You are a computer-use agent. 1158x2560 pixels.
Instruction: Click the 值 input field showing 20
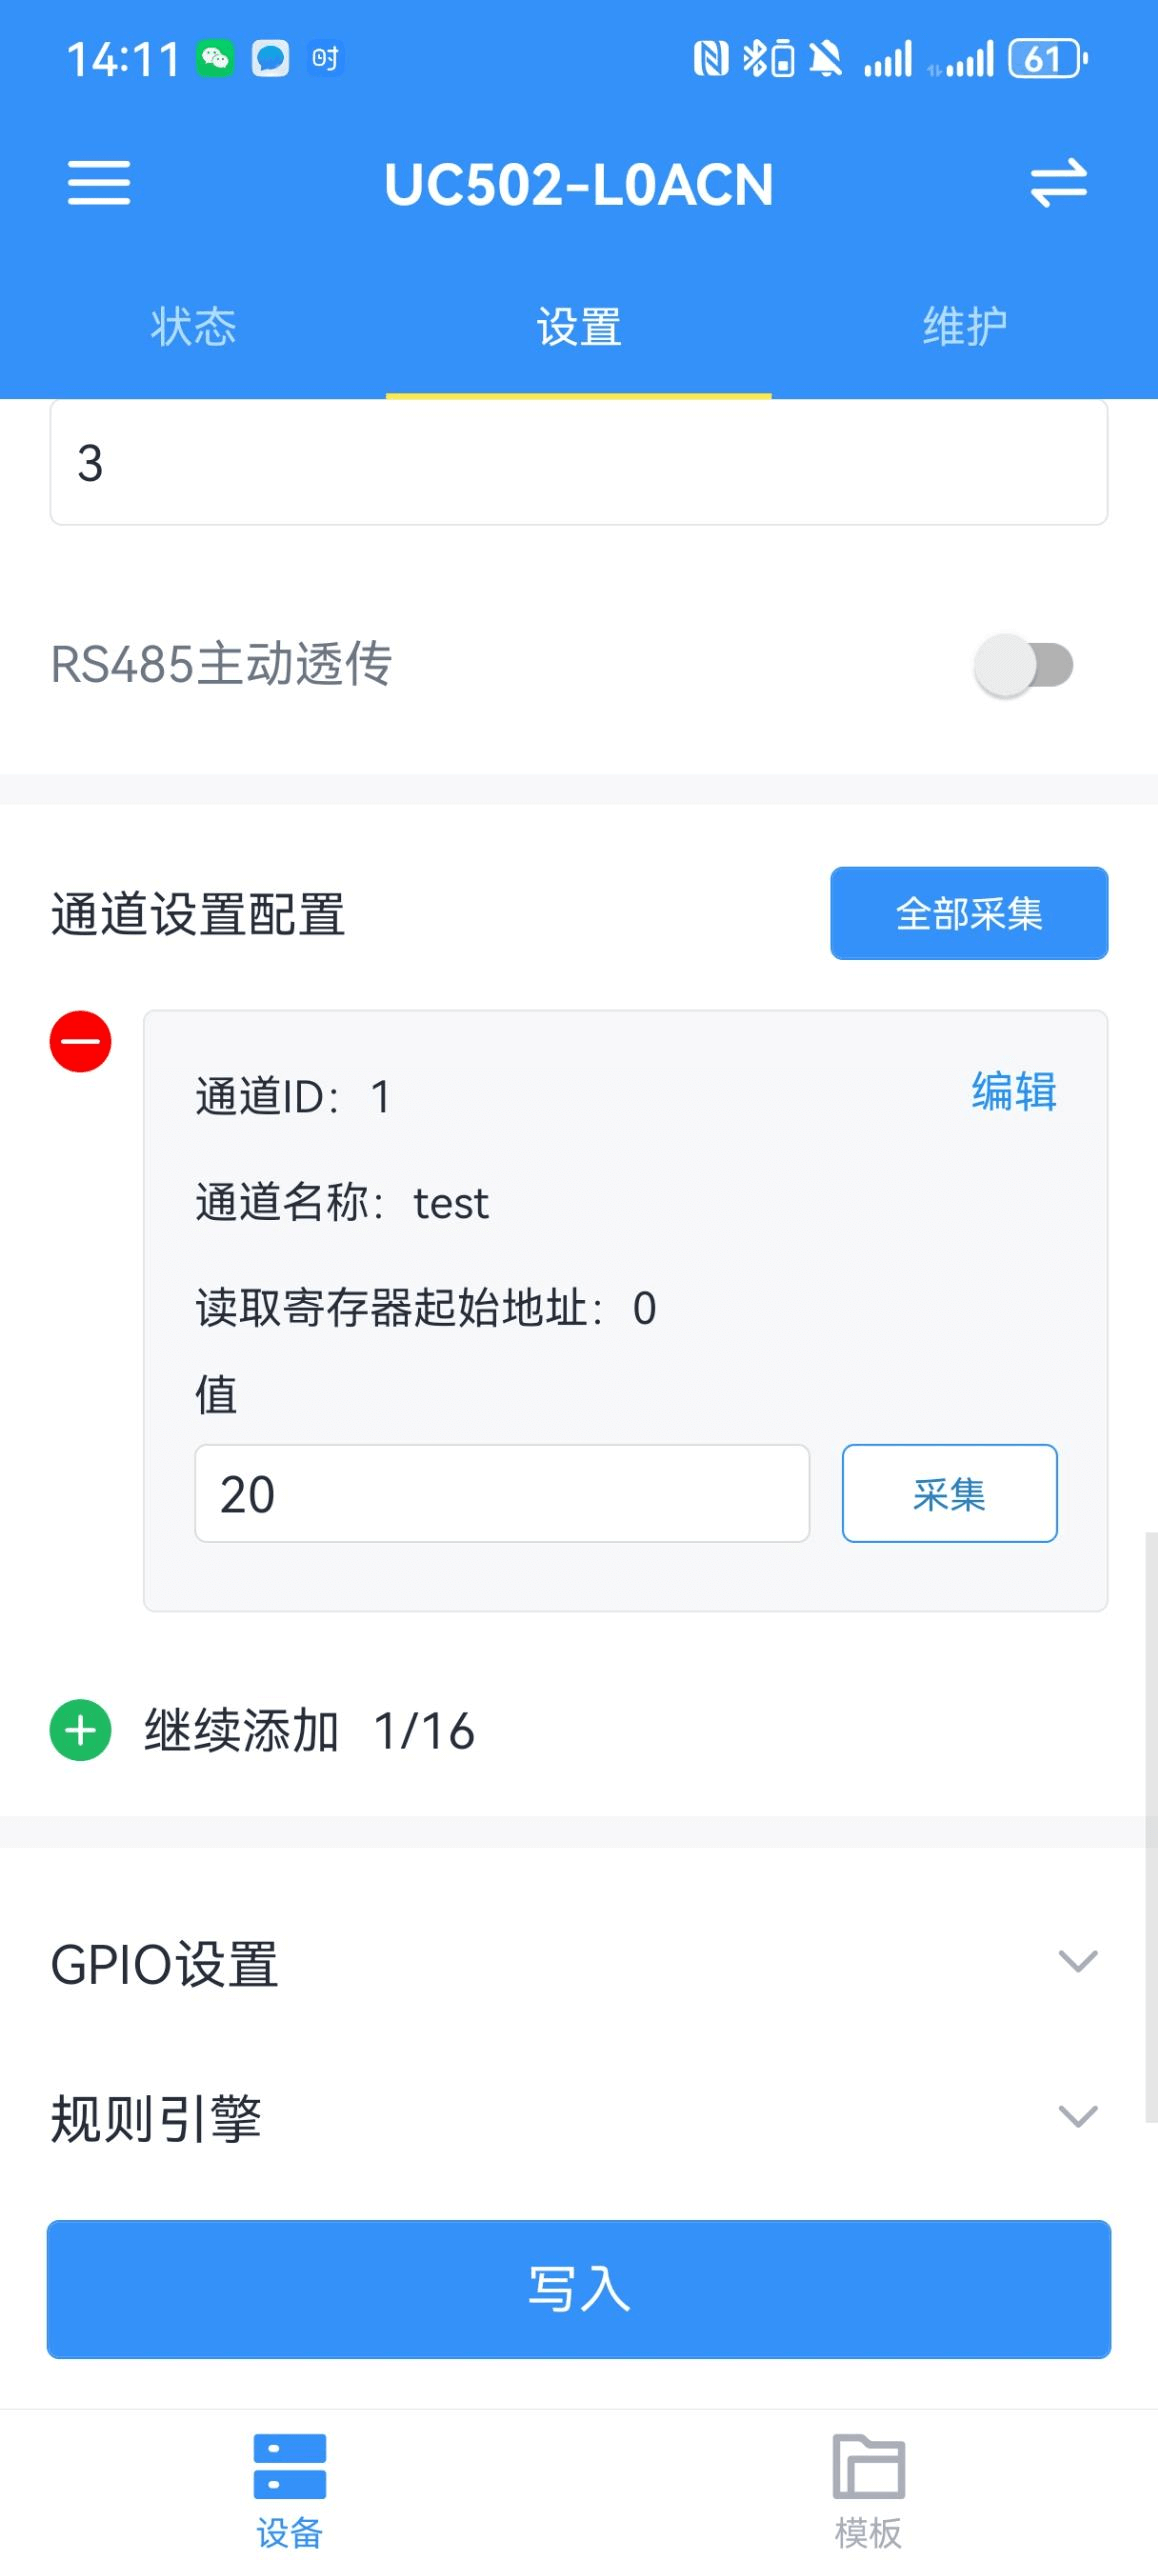click(501, 1493)
